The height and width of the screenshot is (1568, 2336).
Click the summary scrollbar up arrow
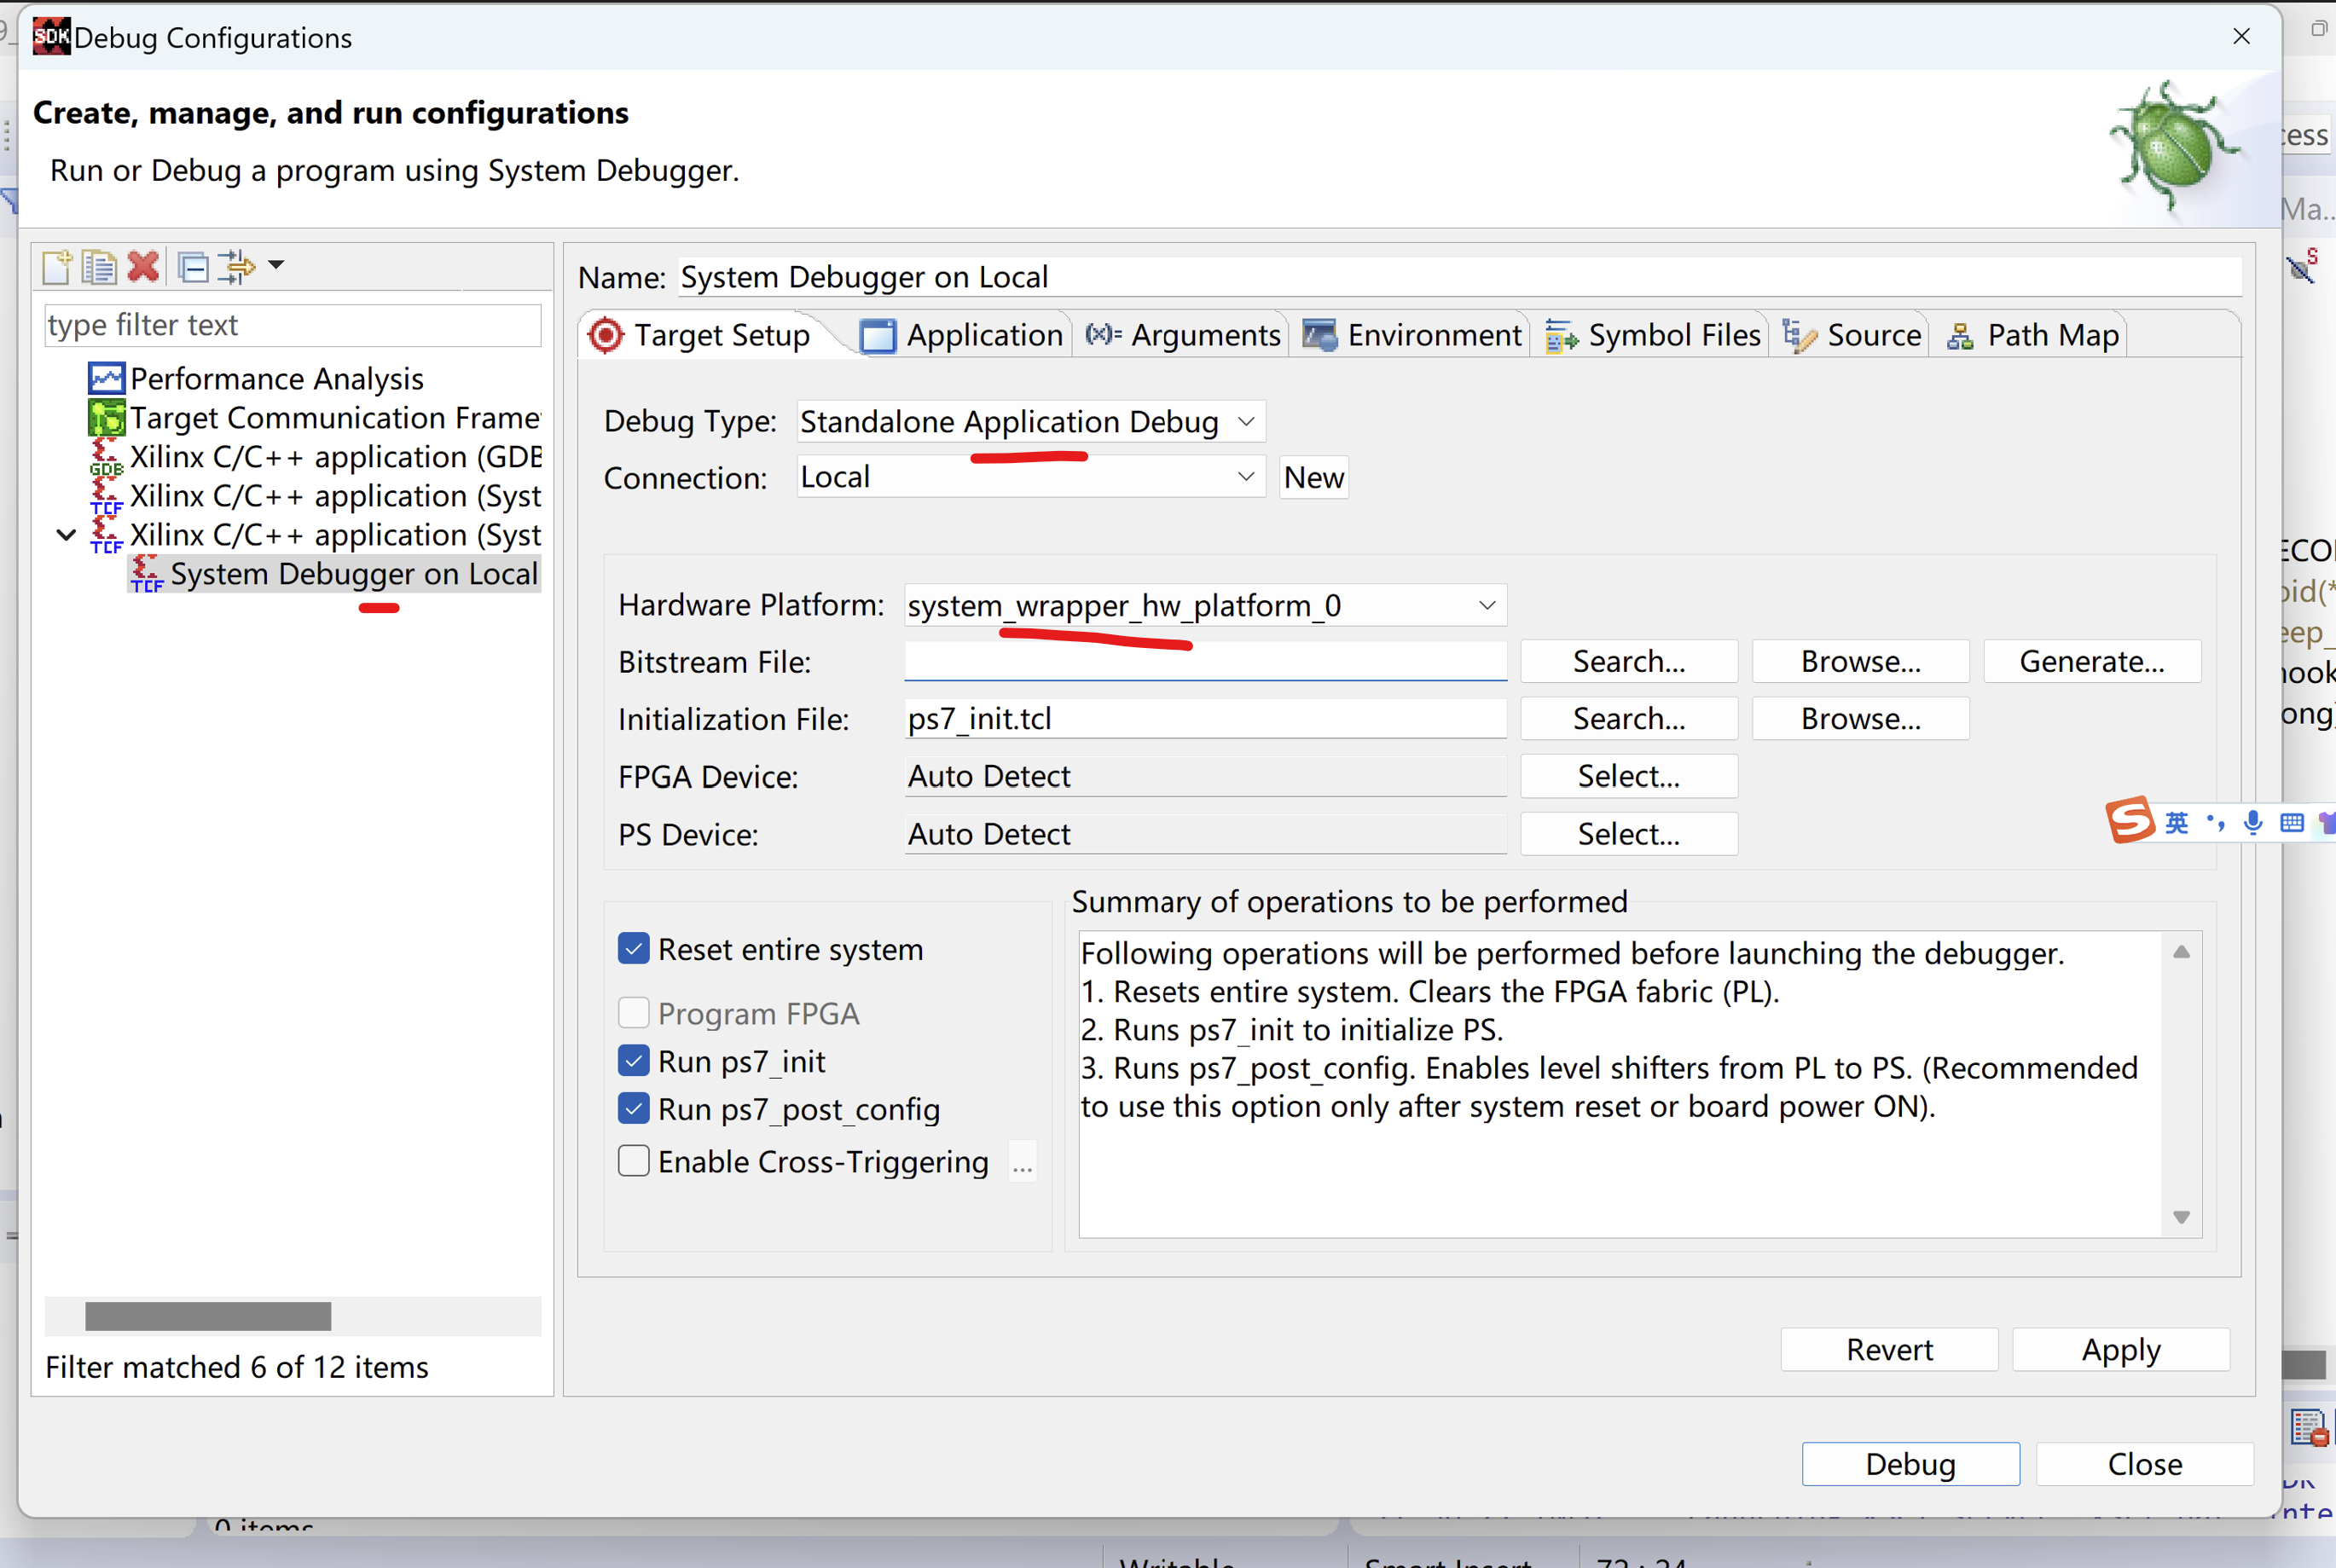[2182, 952]
